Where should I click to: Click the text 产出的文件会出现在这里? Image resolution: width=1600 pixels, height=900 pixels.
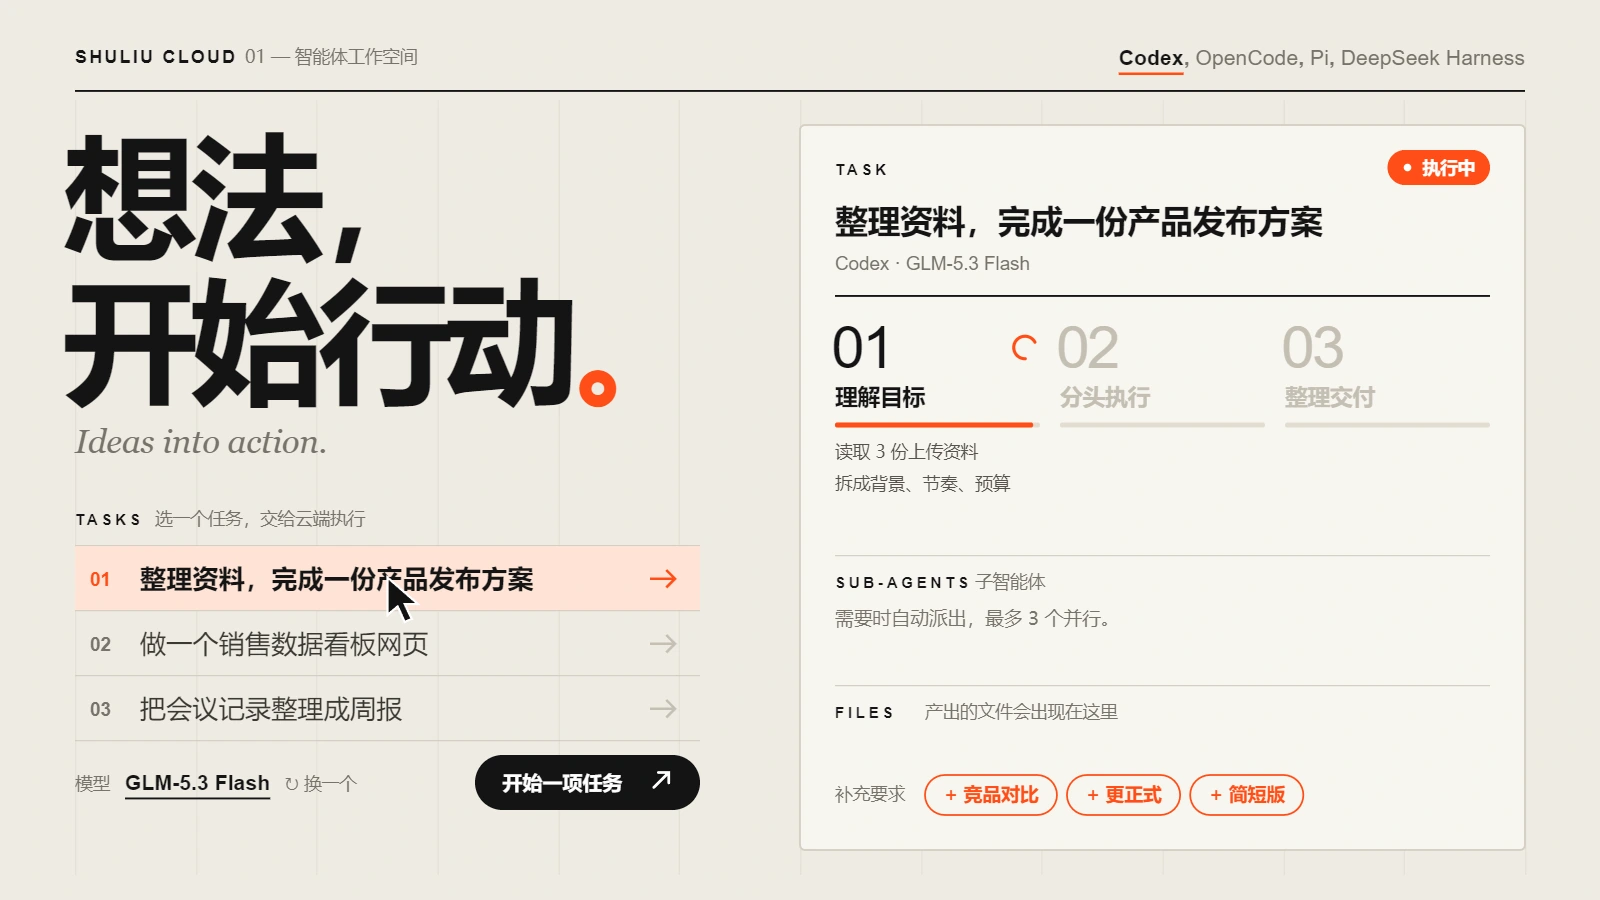(1021, 712)
